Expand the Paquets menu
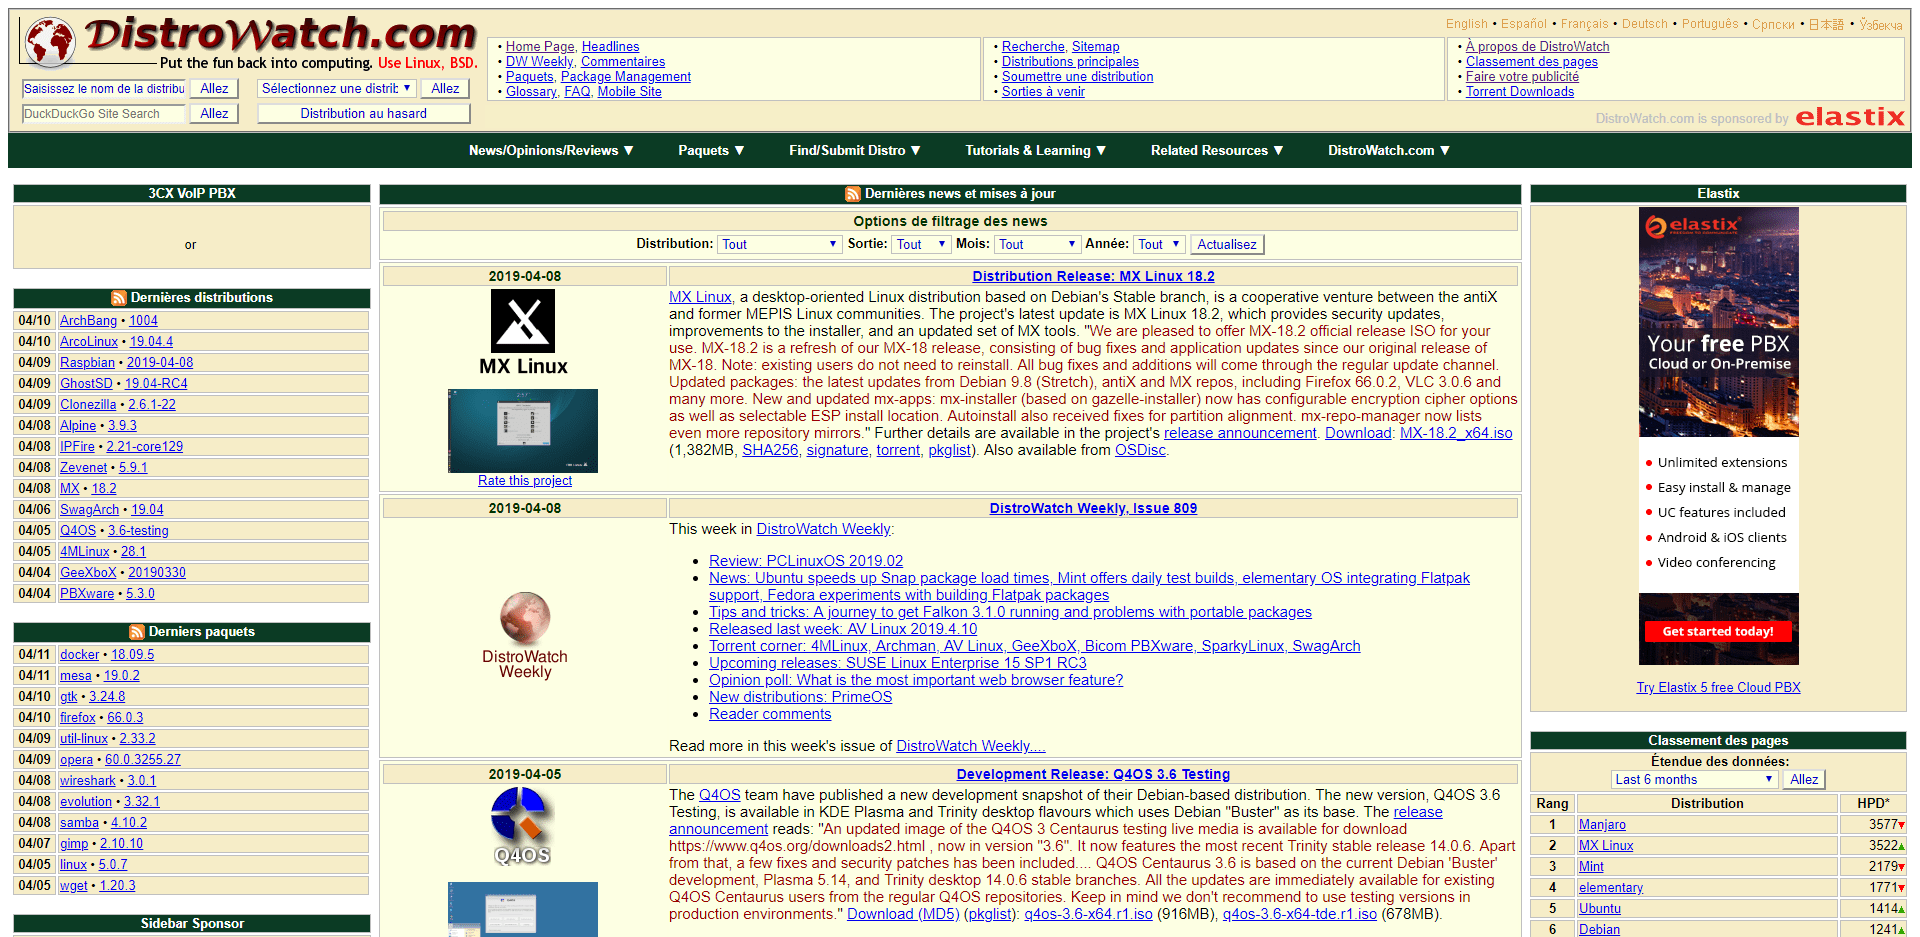The image size is (1920, 937). (x=711, y=150)
